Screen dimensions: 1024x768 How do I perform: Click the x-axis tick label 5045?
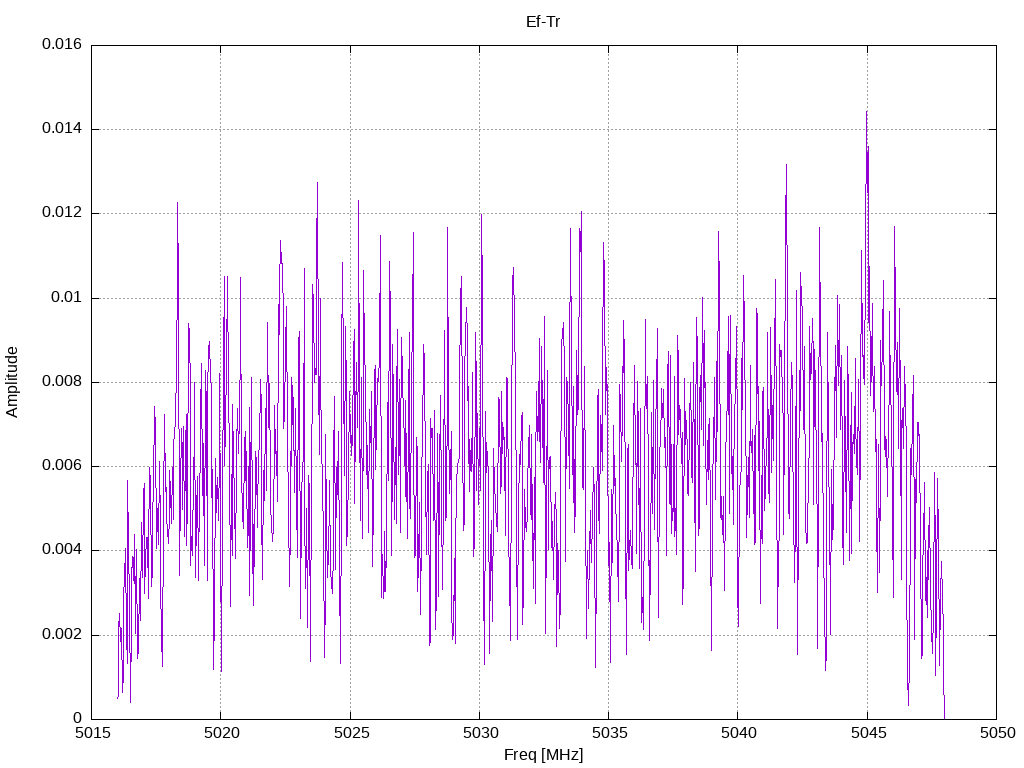[x=868, y=733]
